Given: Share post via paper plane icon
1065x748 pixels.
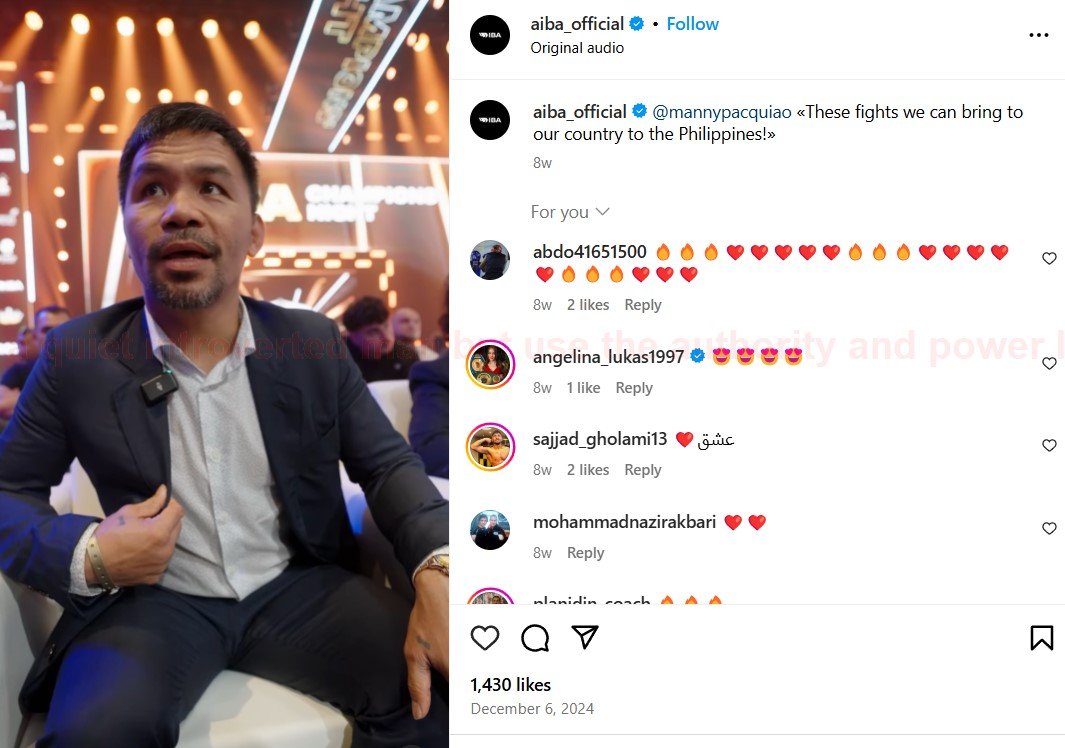Looking at the screenshot, I should [585, 637].
